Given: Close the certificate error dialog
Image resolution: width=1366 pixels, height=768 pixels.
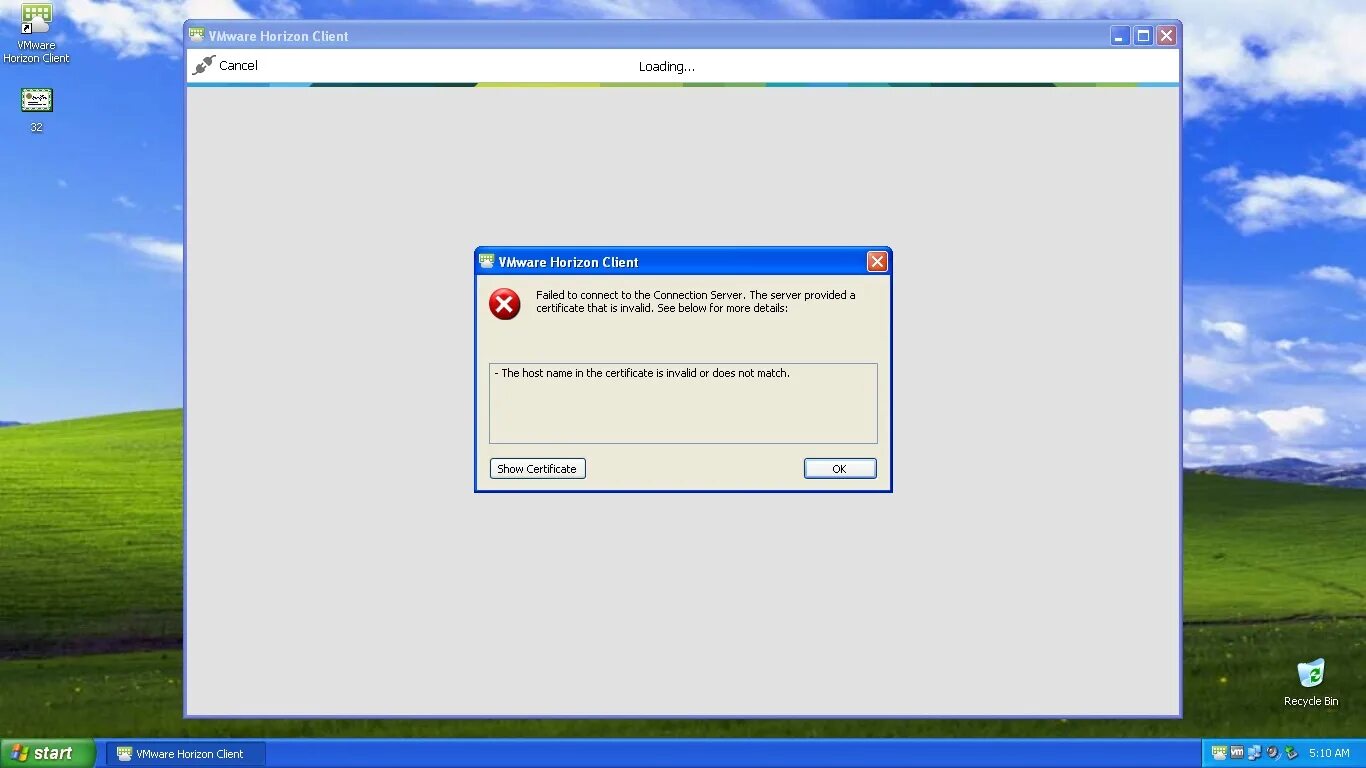Looking at the screenshot, I should 877,262.
